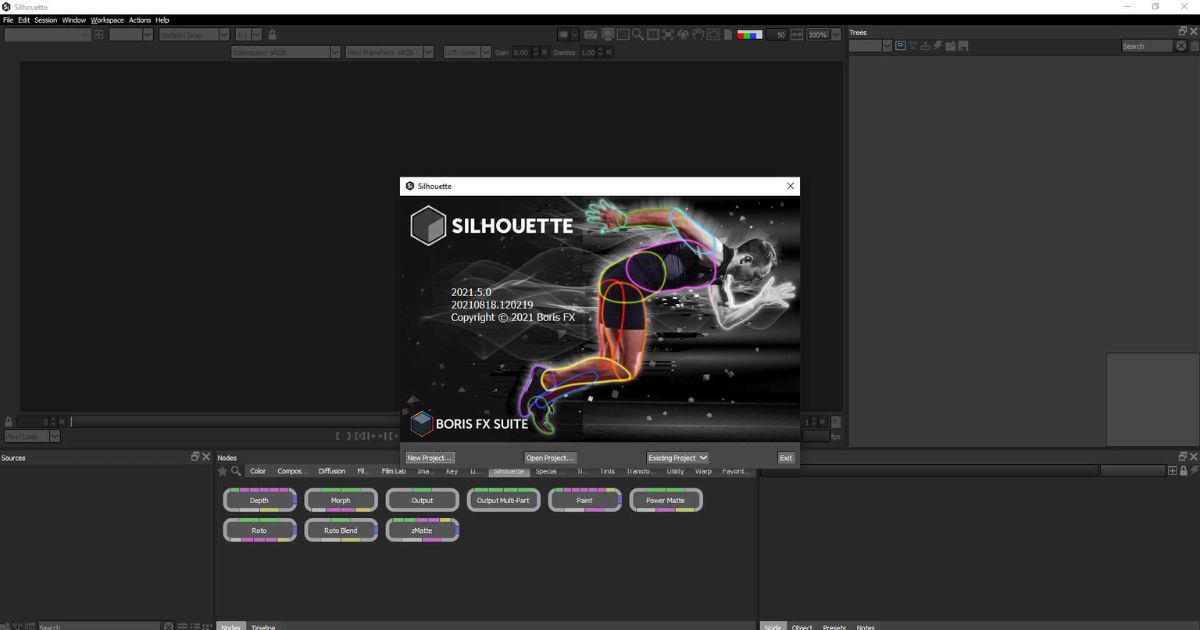The width and height of the screenshot is (1200, 630).
Task: Toggle the lock icon in the top toolbar
Action: (x=271, y=34)
